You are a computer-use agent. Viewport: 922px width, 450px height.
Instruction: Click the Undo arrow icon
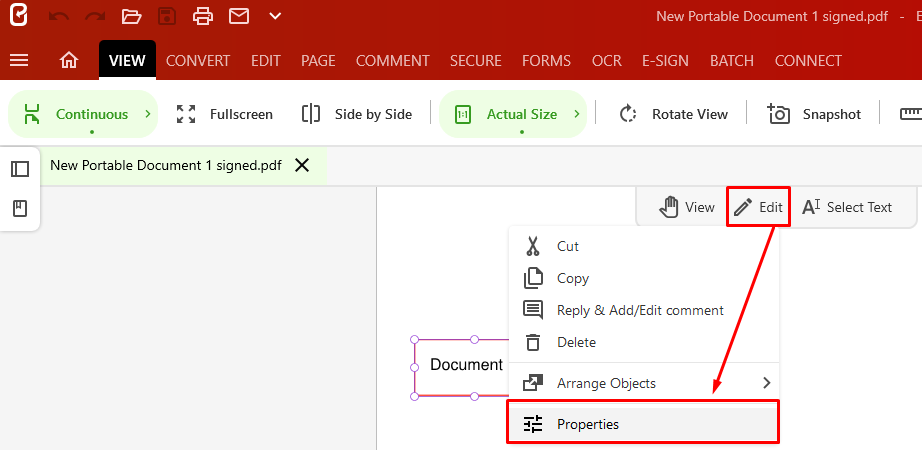point(59,16)
